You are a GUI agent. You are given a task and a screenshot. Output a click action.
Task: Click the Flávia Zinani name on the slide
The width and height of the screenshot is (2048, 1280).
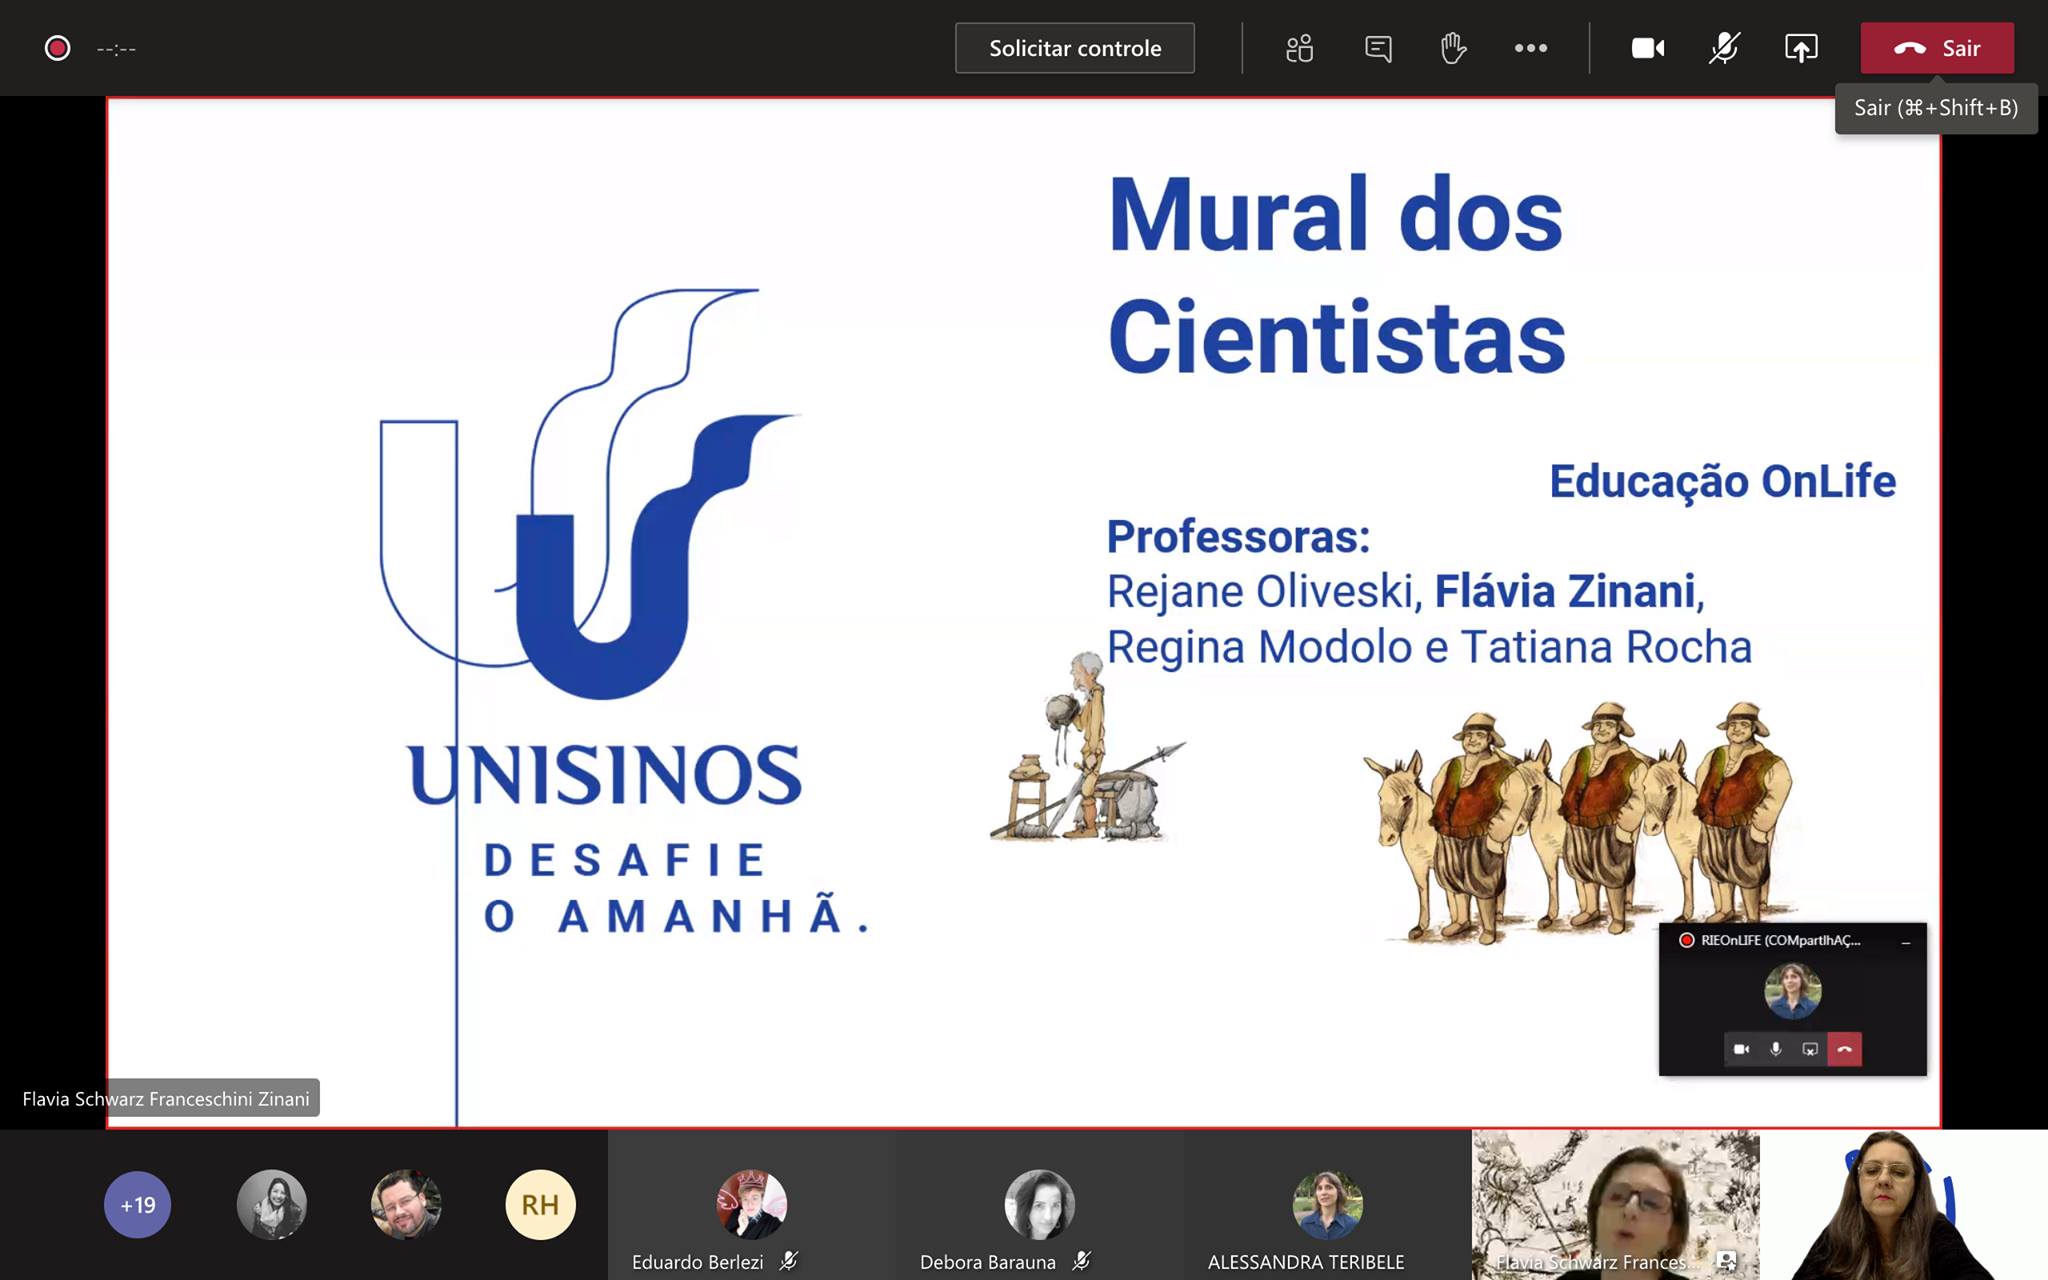[1565, 591]
